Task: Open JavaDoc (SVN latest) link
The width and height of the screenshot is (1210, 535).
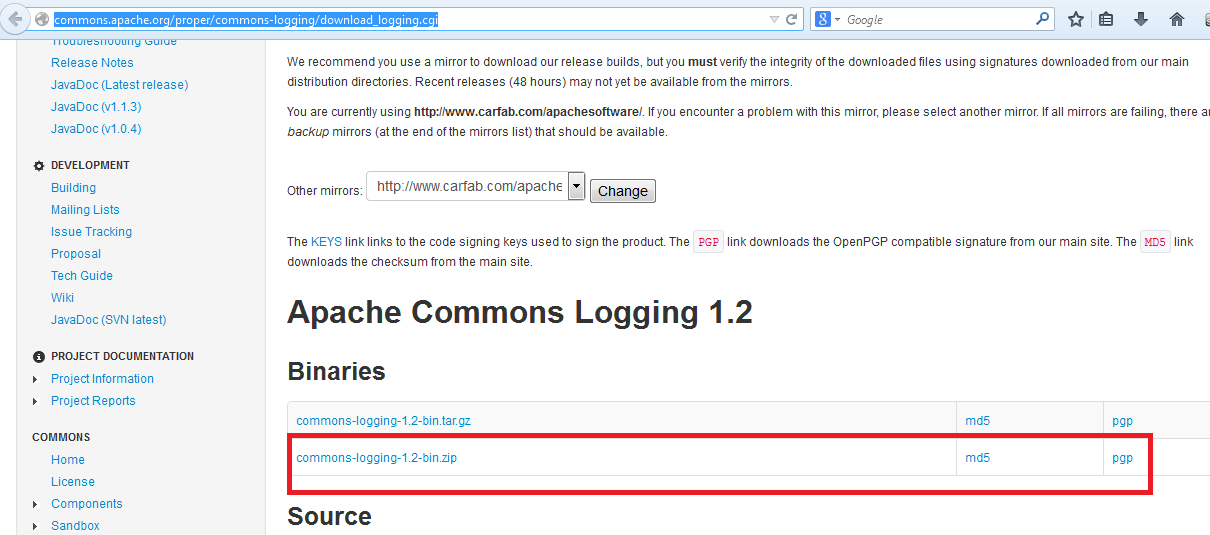Action: [x=109, y=320]
